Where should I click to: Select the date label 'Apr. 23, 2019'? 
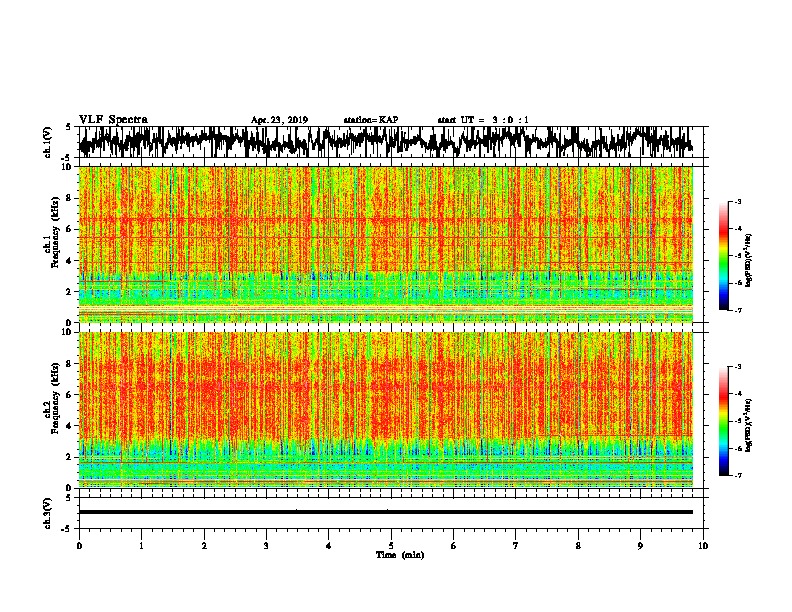tap(279, 120)
